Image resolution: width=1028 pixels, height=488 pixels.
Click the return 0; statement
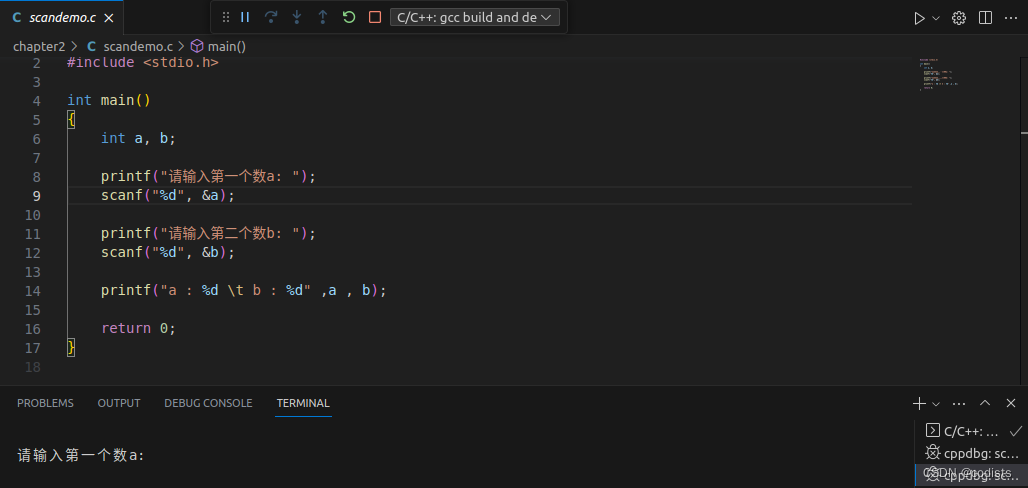coord(138,329)
